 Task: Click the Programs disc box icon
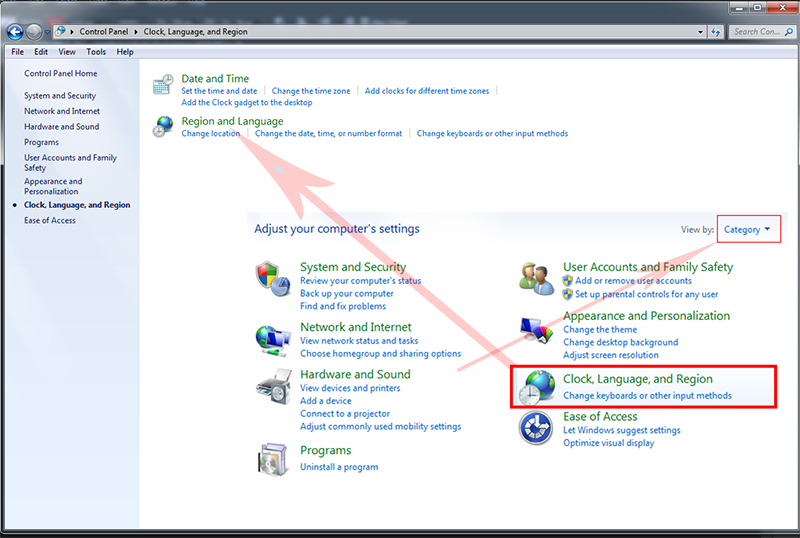272,459
